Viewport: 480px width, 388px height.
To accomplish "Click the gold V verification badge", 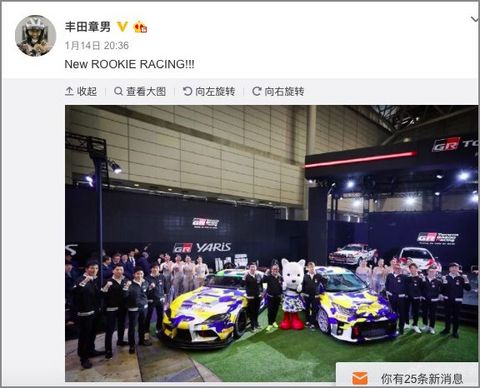I will coord(122,27).
